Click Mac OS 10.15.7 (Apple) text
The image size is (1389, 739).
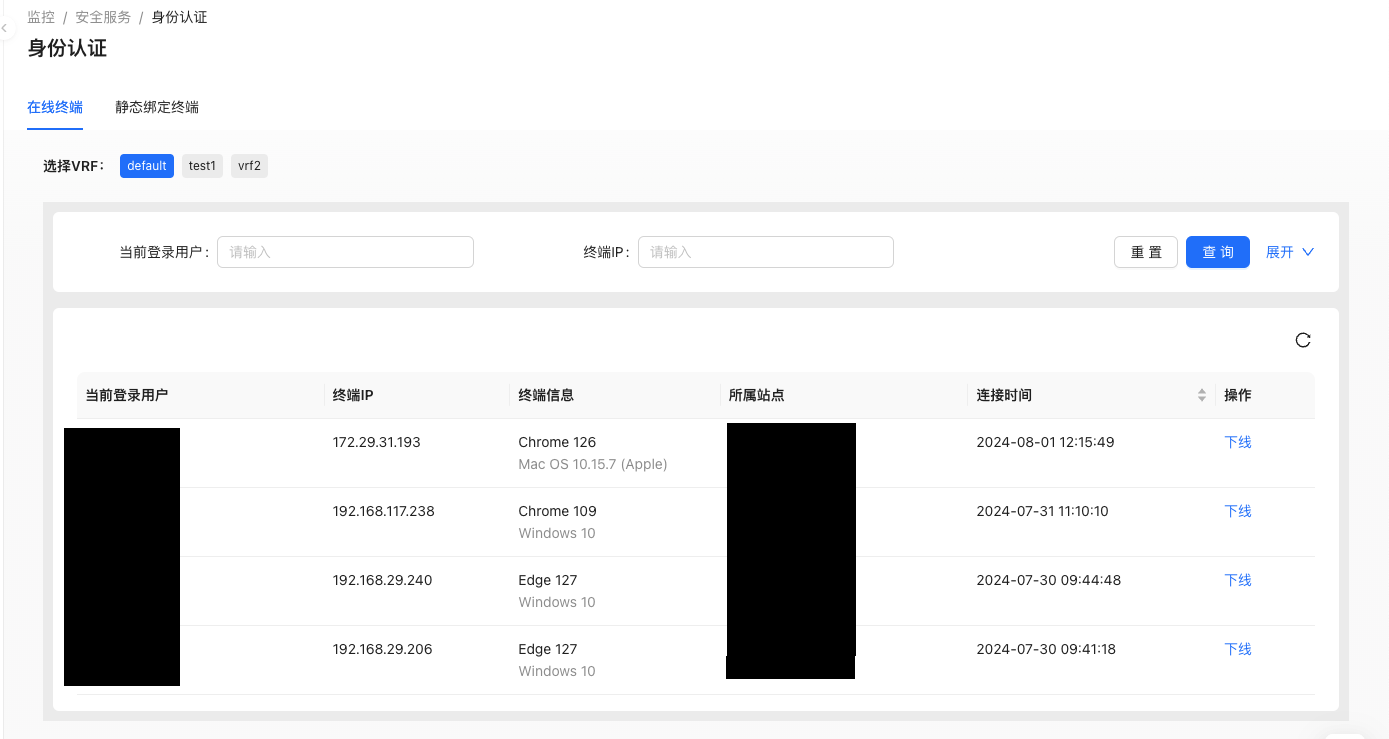point(593,464)
